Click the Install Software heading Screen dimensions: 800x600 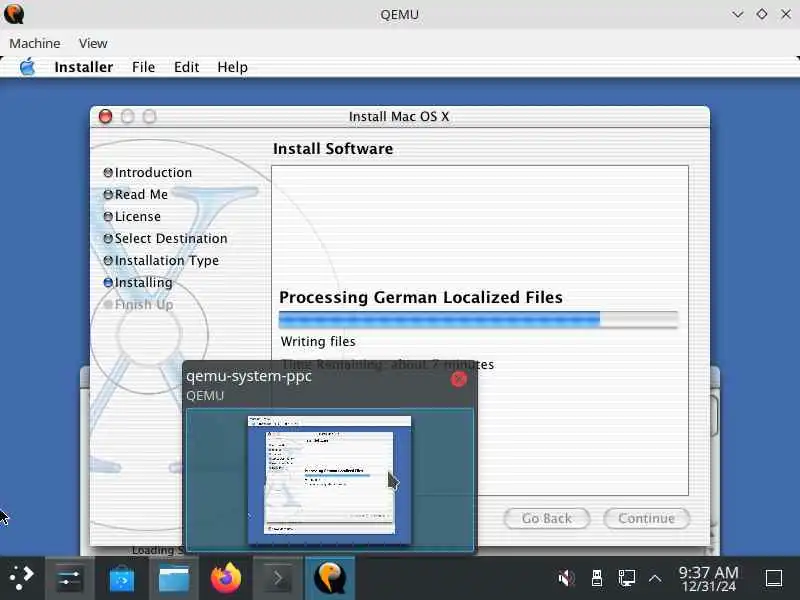pos(333,148)
